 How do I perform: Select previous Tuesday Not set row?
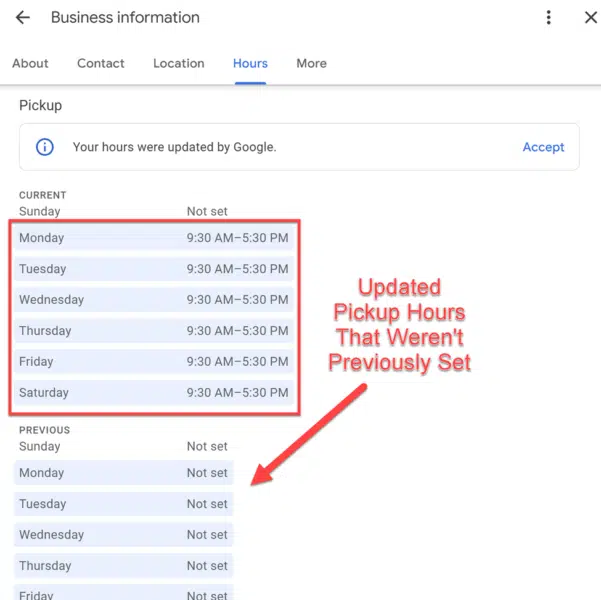click(124, 504)
